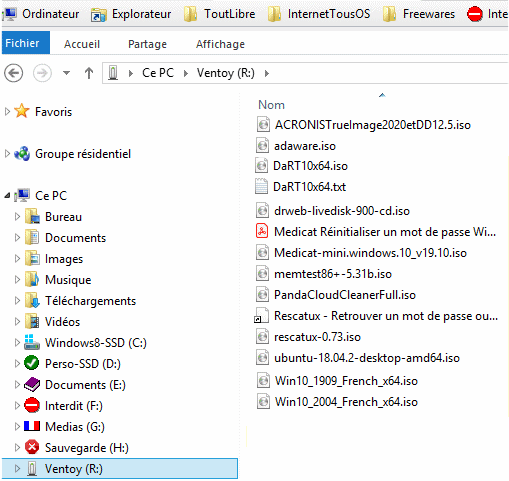509x481 pixels.
Task: Open the dropdown arrow after Ventoy (R:) in address bar
Action: (267, 73)
